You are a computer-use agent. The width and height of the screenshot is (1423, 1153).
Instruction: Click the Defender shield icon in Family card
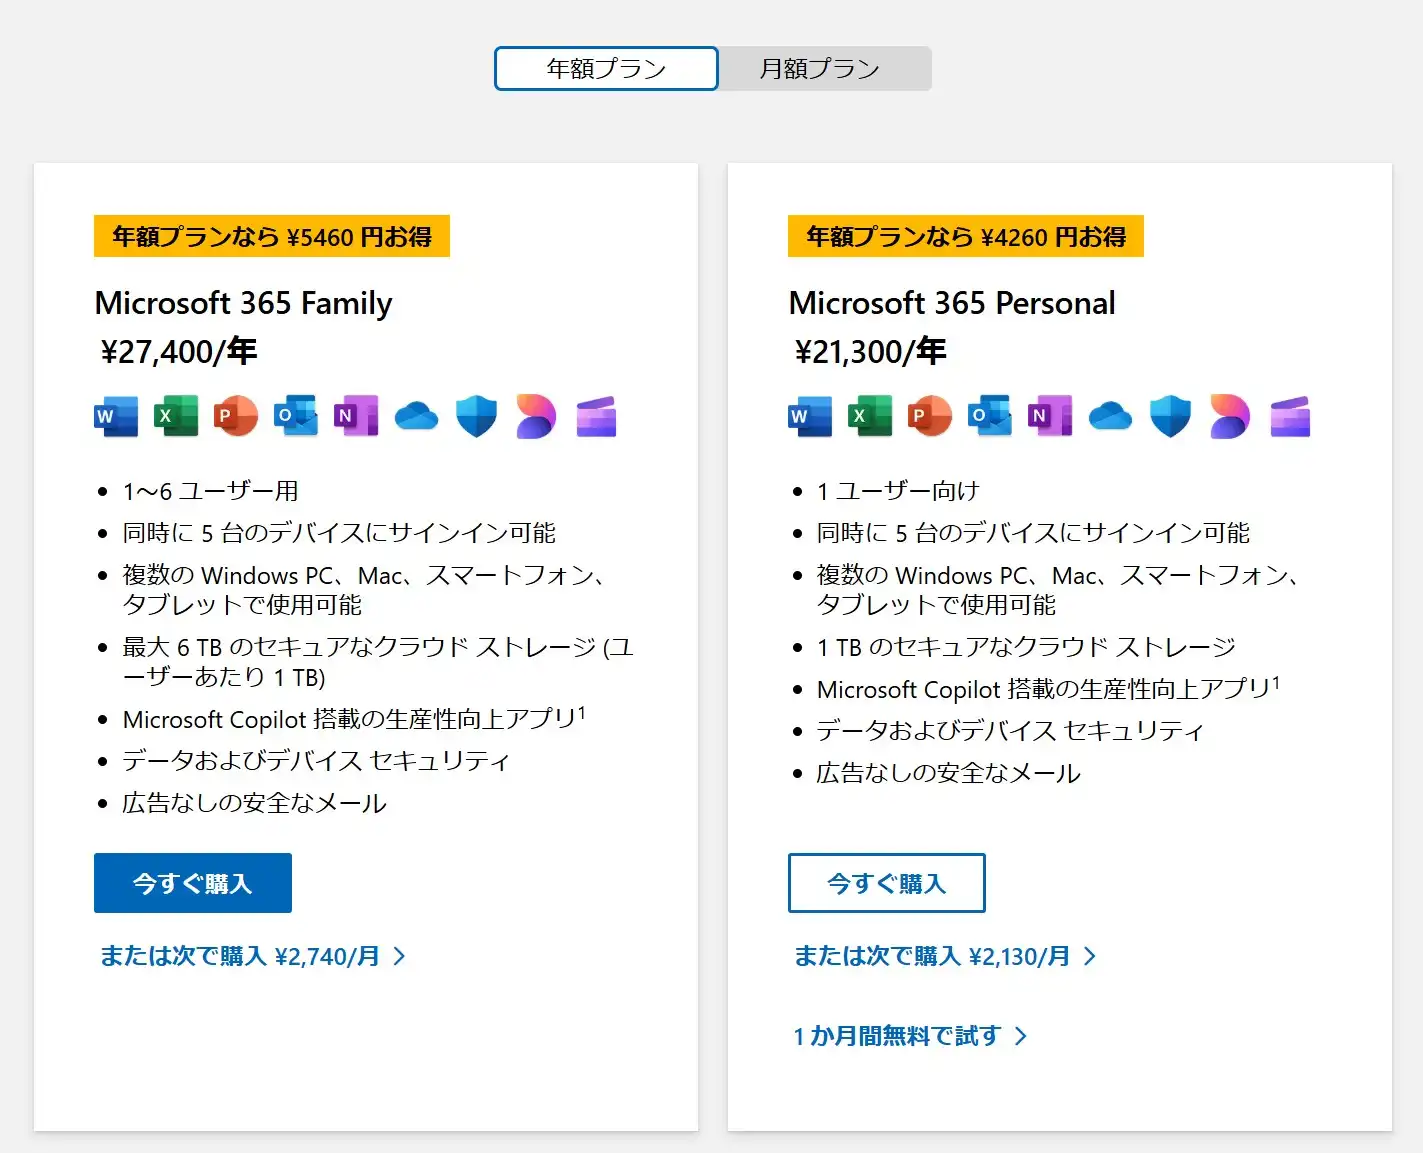pos(476,416)
